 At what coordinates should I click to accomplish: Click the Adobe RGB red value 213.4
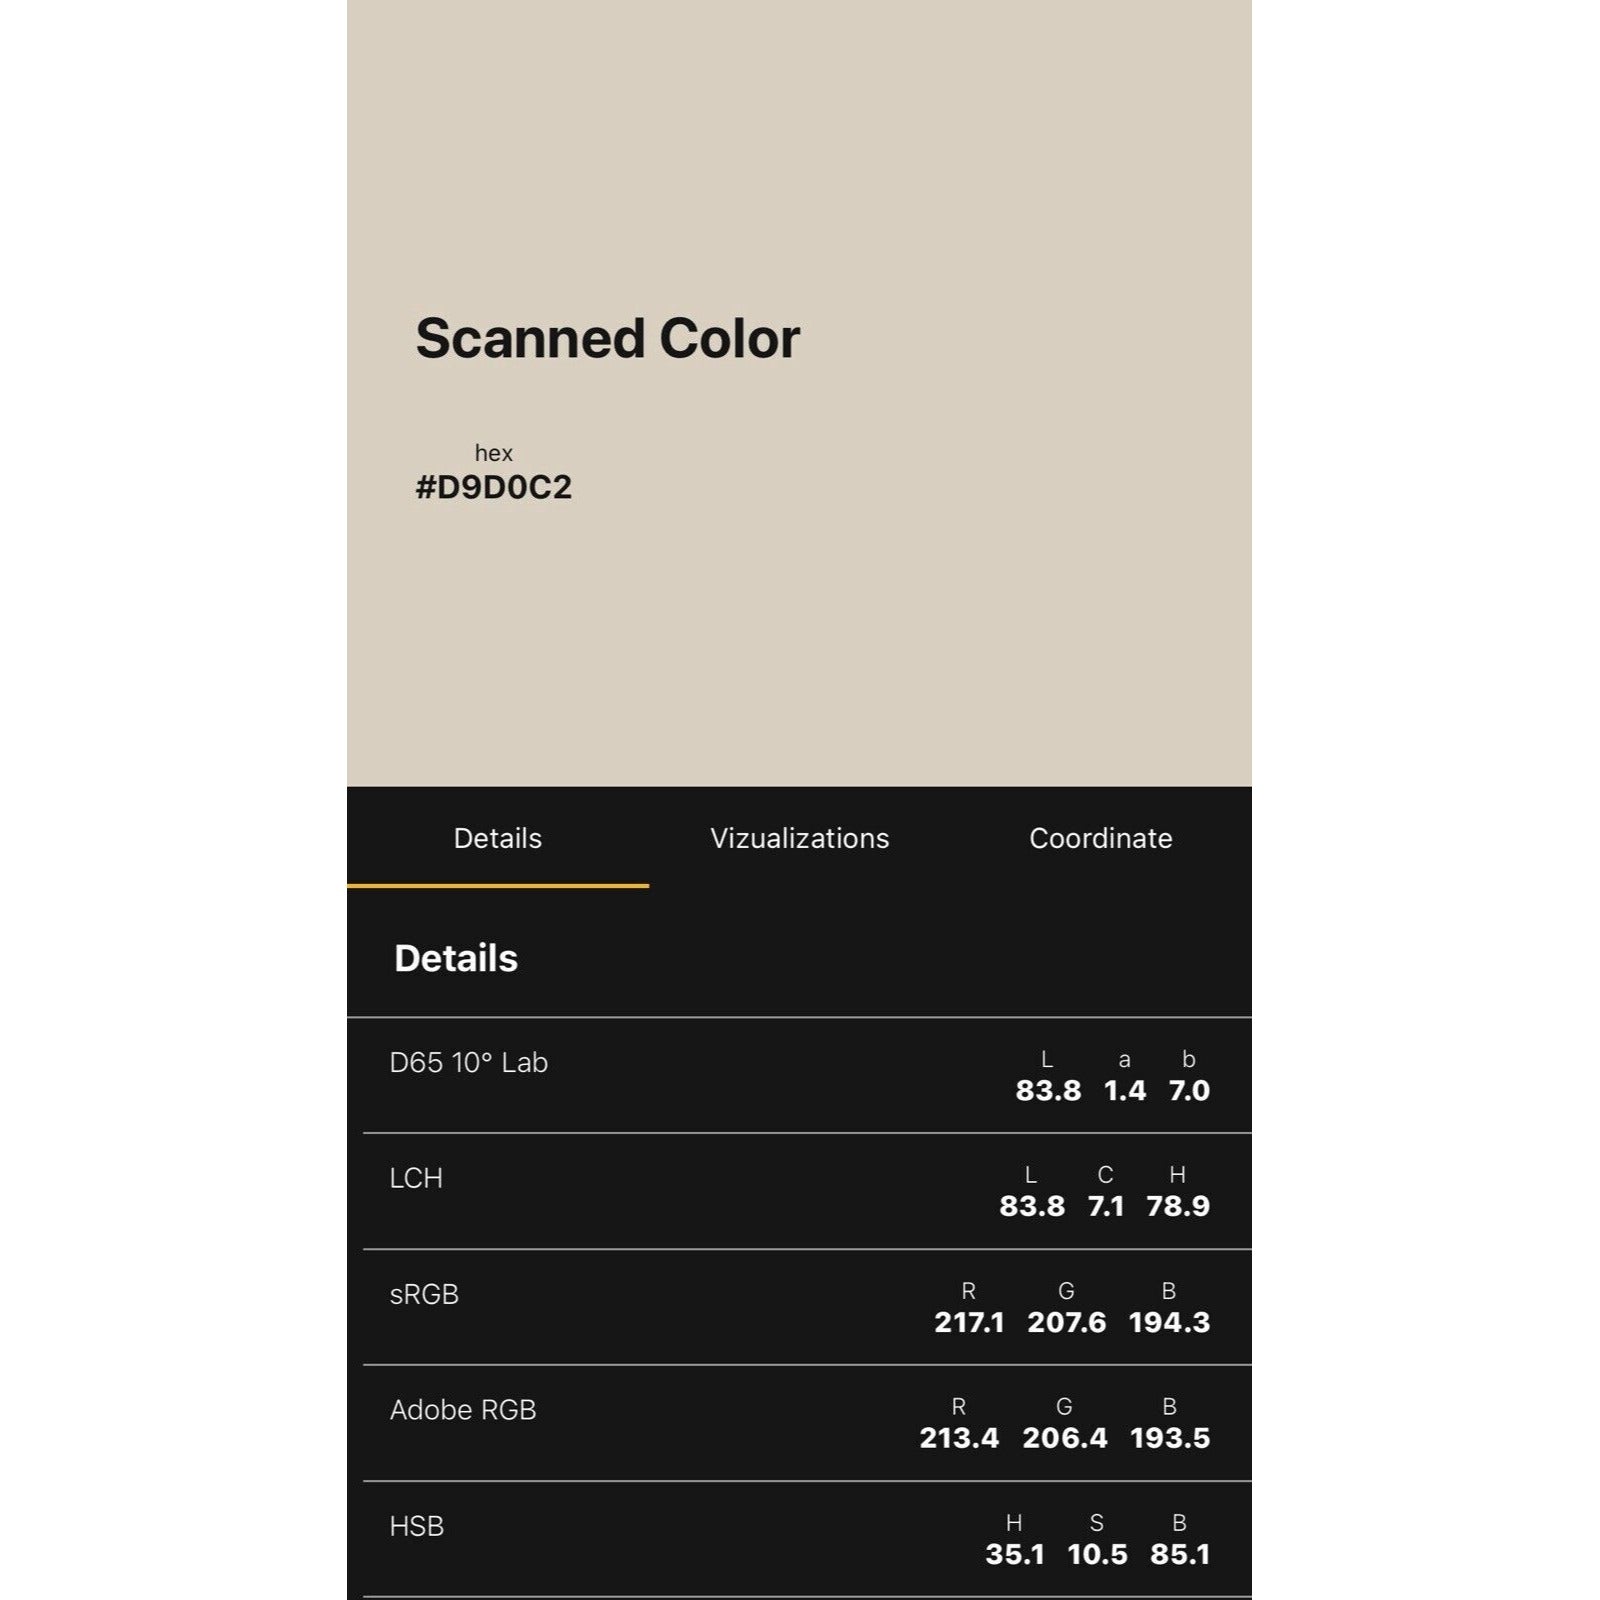959,1438
